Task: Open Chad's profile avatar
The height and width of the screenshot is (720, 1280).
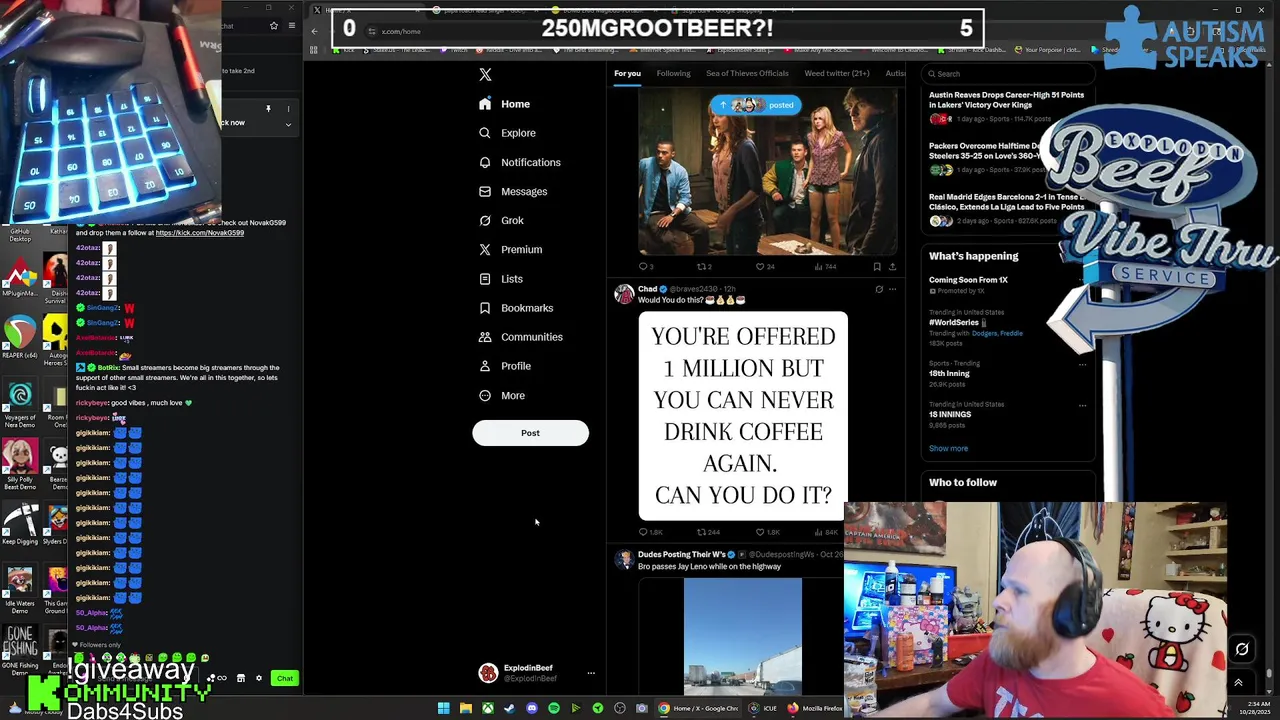Action: (624, 294)
